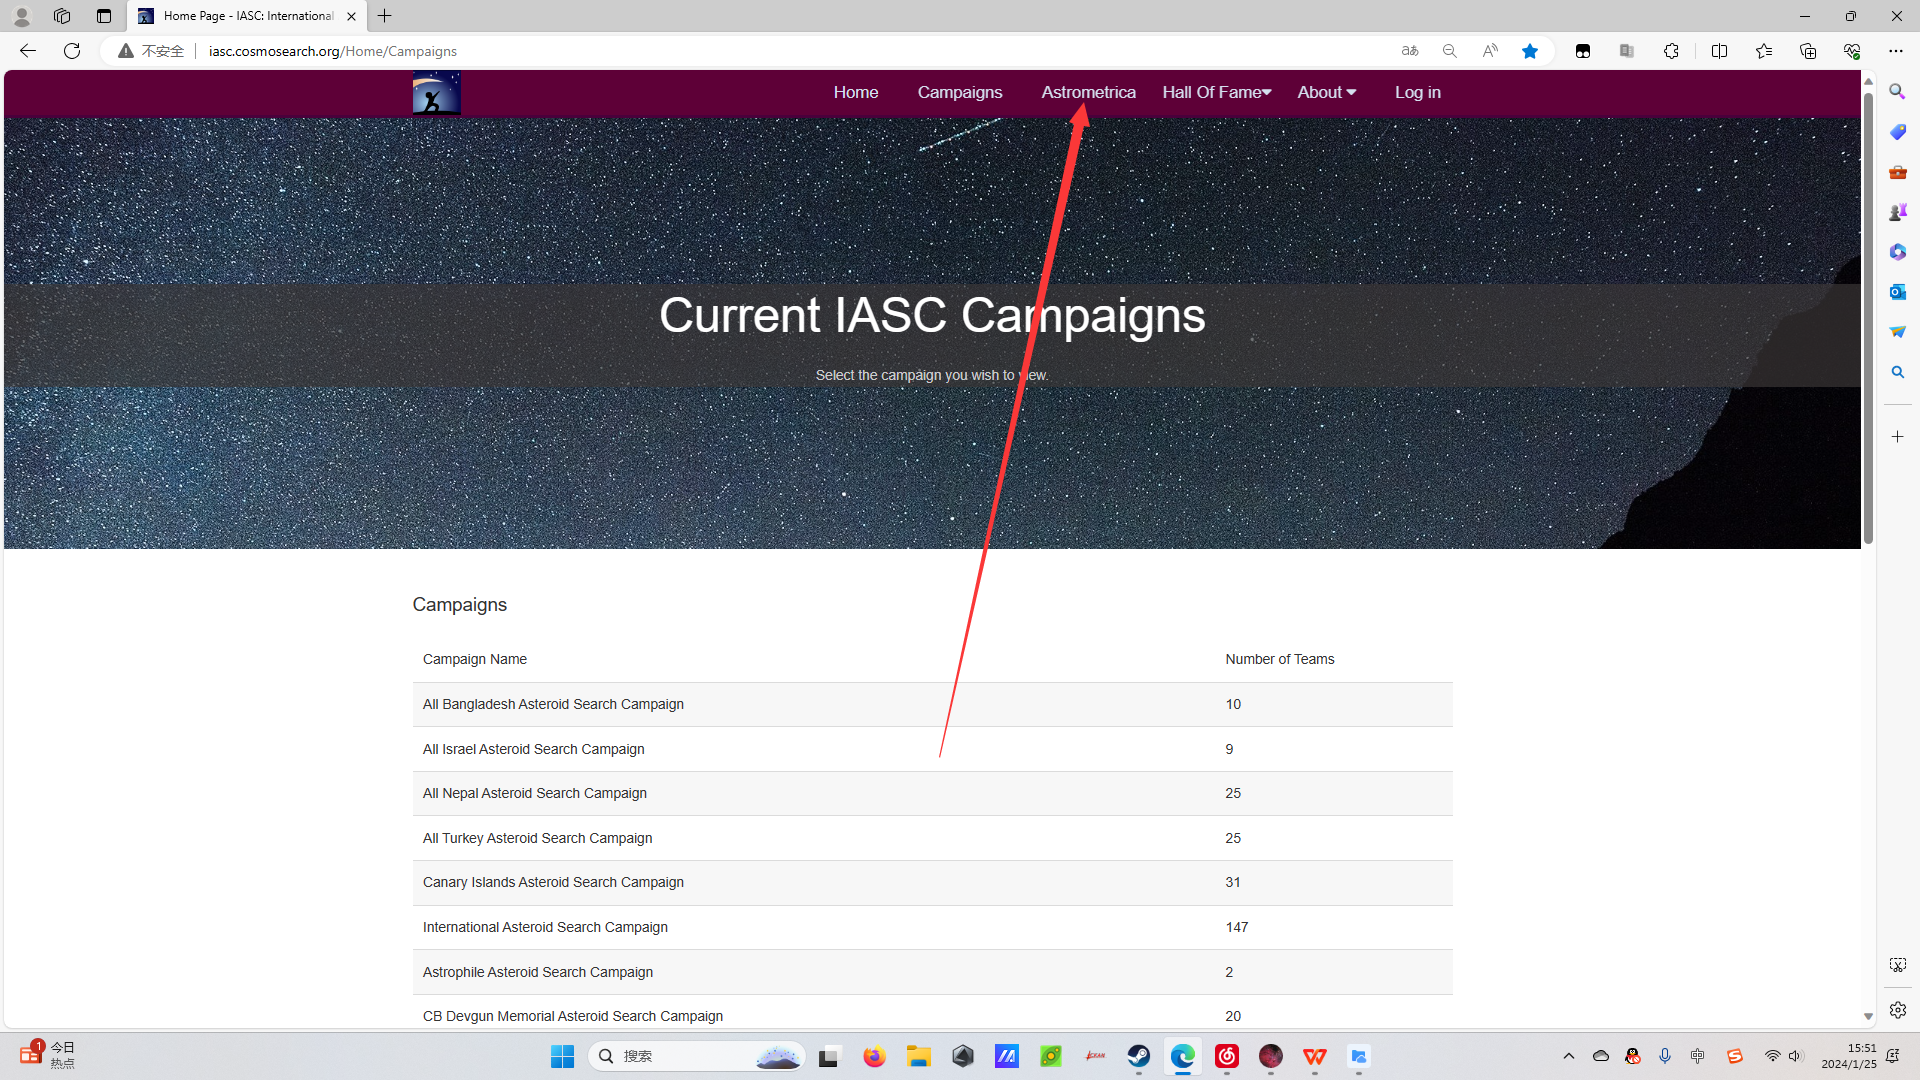Open the Campaigns nav link
Screen dimensions: 1920x1080
pos(960,92)
